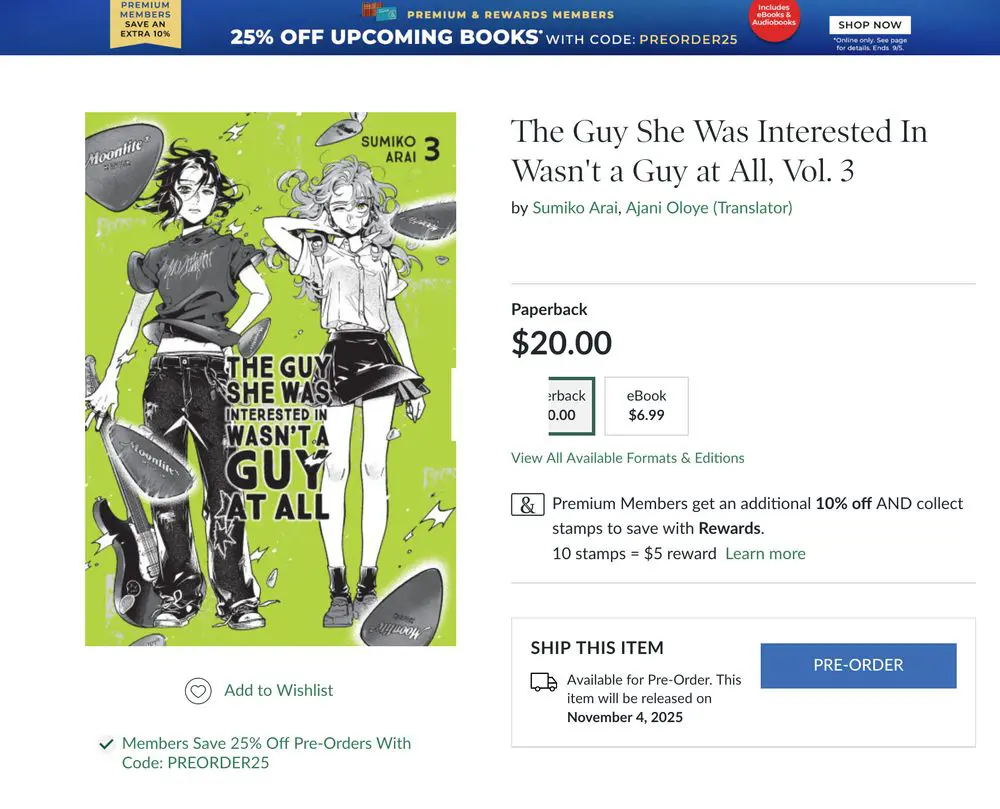
Task: Click the yellow Premium Members Save ribbon
Action: pyautogui.click(x=145, y=24)
